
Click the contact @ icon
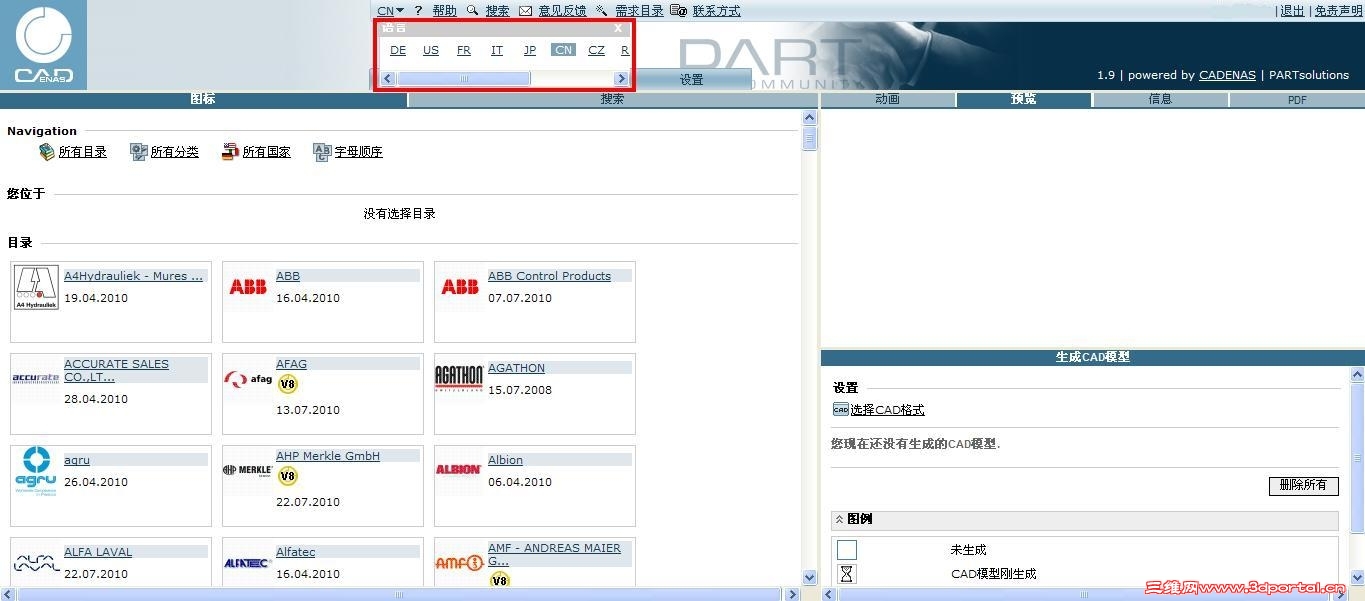click(678, 11)
